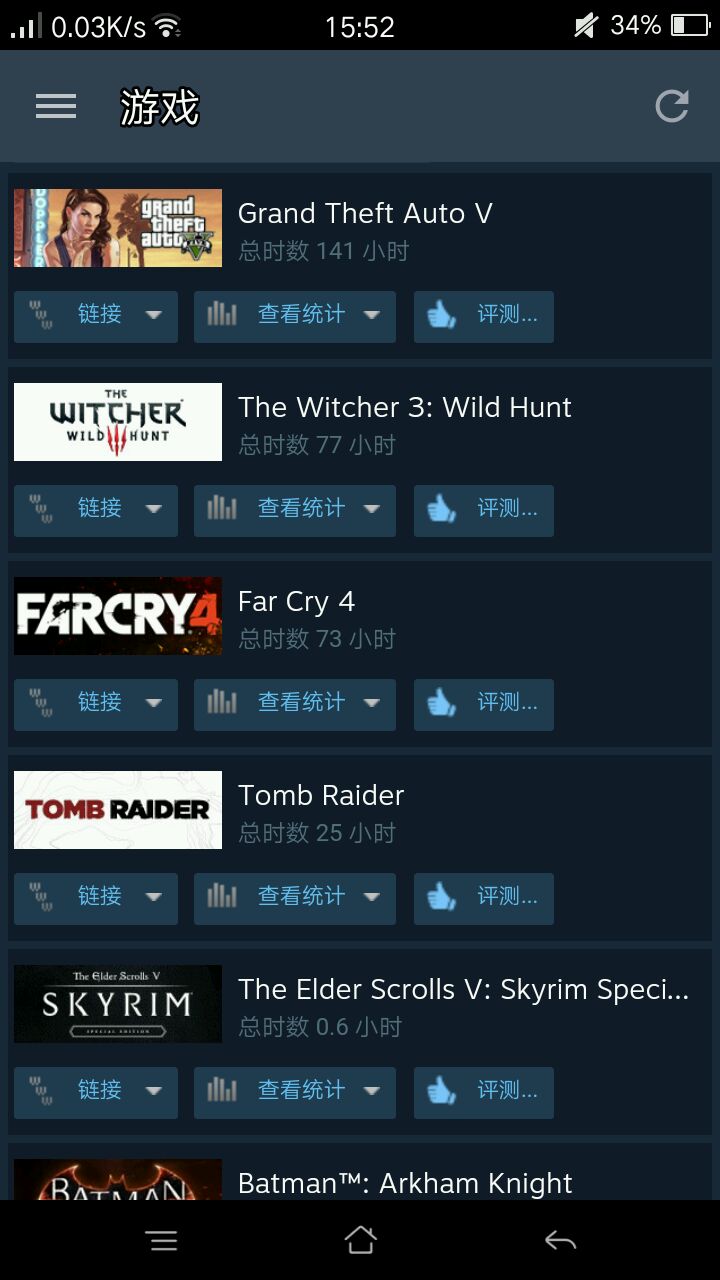Open the Grand Theft Auto V title link

[x=365, y=213]
